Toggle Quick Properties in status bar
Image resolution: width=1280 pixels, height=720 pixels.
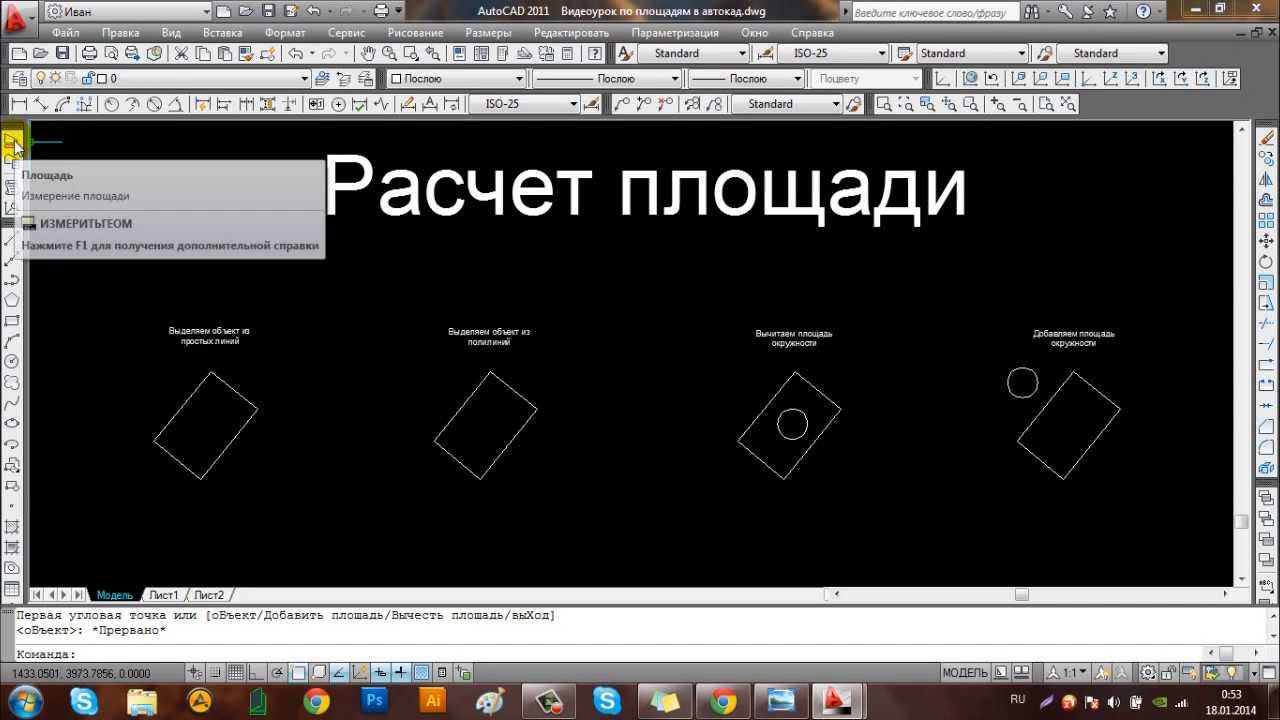[x=442, y=673]
